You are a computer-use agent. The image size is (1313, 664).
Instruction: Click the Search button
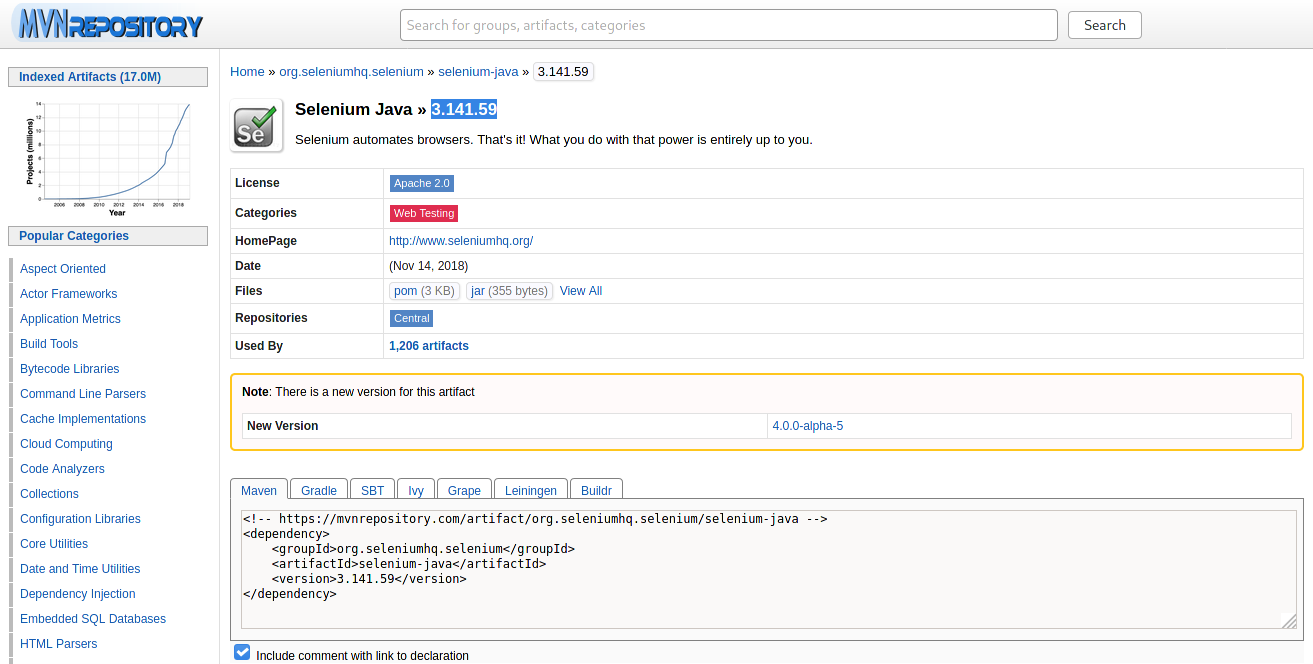click(x=1104, y=25)
